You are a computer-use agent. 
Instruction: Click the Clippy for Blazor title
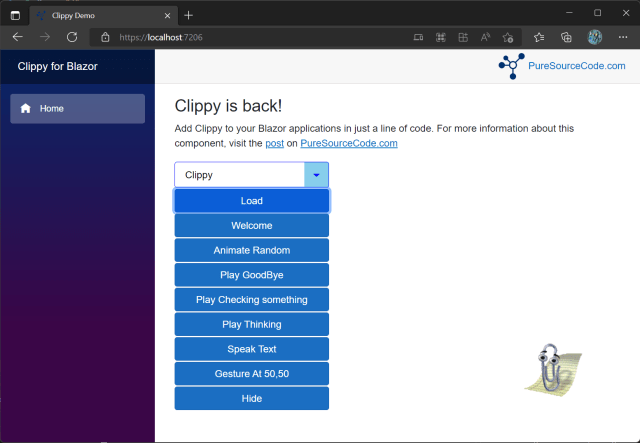click(x=58, y=66)
